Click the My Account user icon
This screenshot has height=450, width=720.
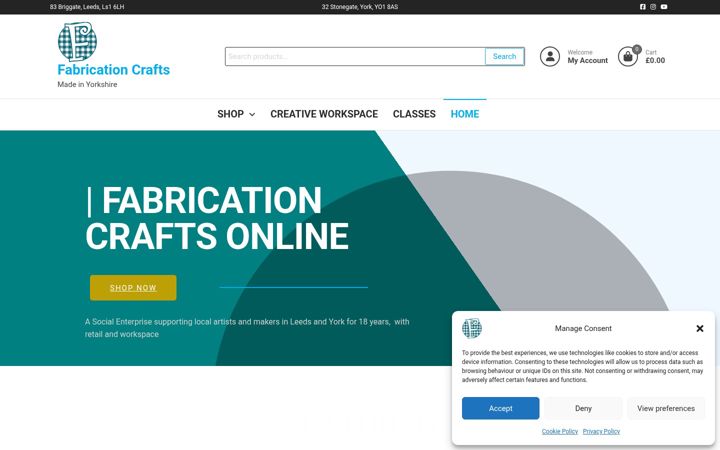[550, 56]
